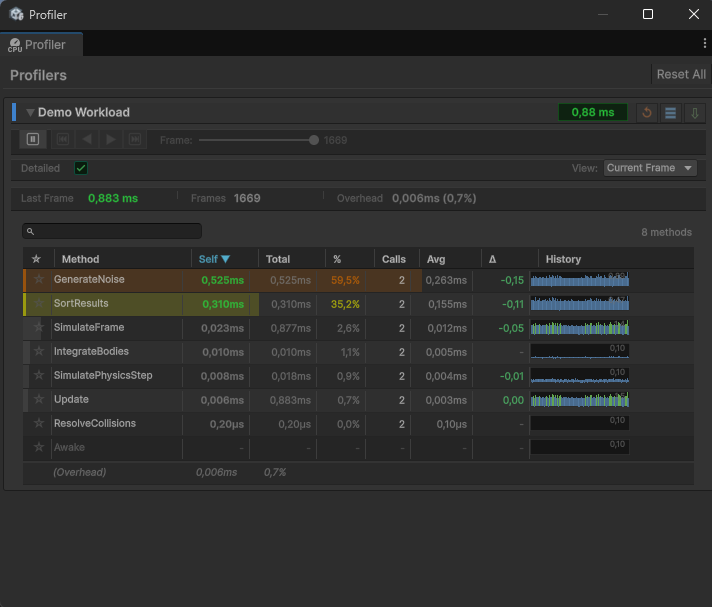This screenshot has width=712, height=607.
Task: Click the 35,2% percentage cell
Action: point(345,304)
